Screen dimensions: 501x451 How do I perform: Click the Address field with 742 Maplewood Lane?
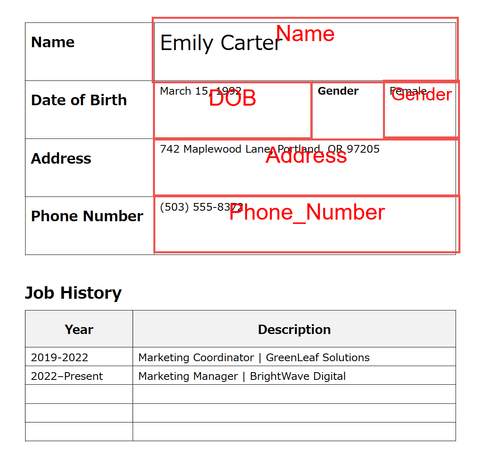tap(306, 167)
